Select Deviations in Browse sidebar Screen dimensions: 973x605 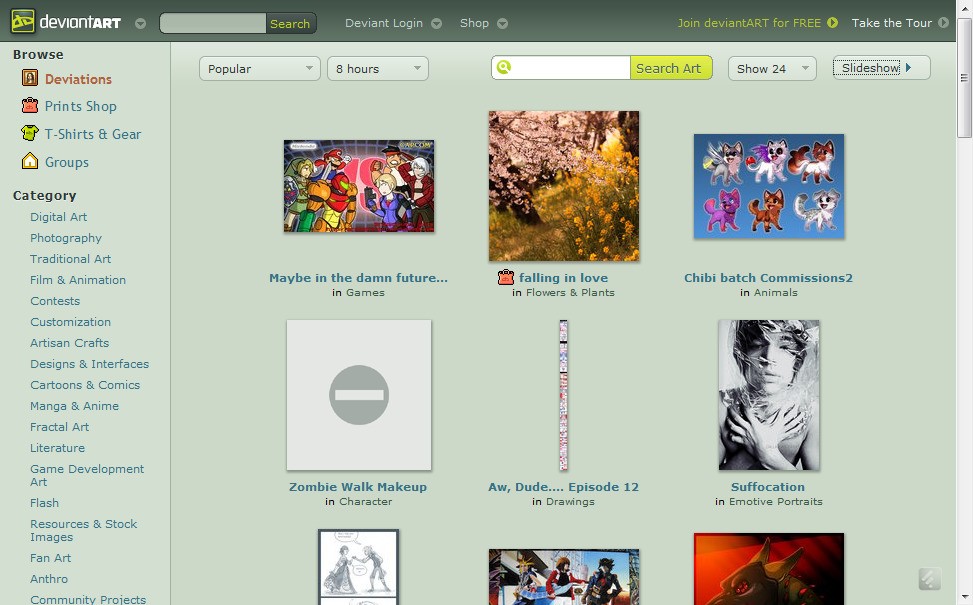tap(78, 79)
